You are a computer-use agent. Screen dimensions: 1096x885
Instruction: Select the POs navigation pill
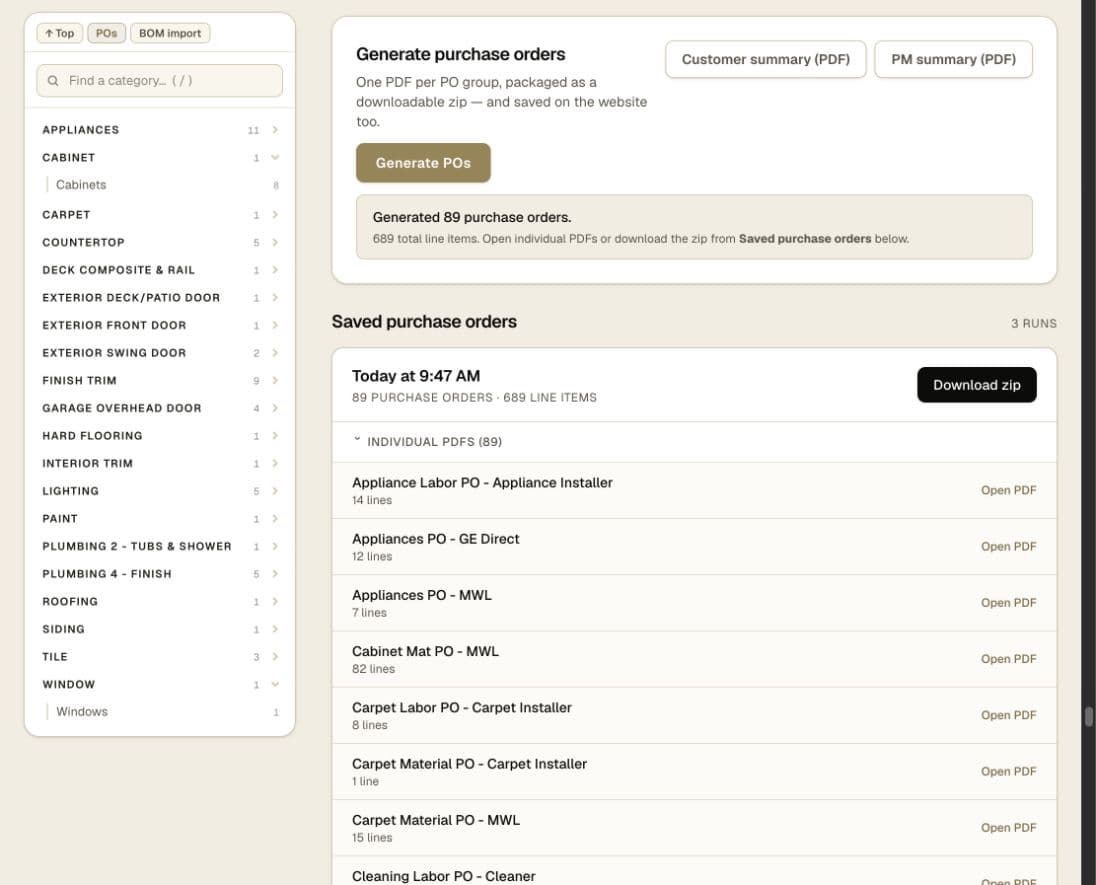106,33
